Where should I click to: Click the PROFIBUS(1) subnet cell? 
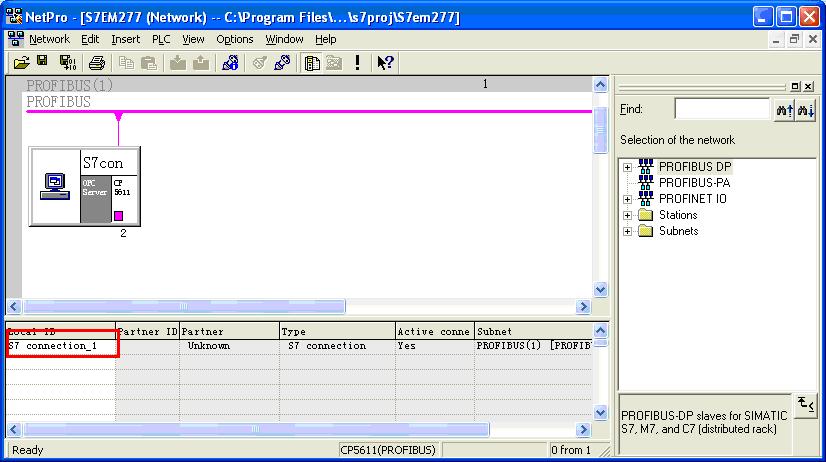[x=534, y=346]
